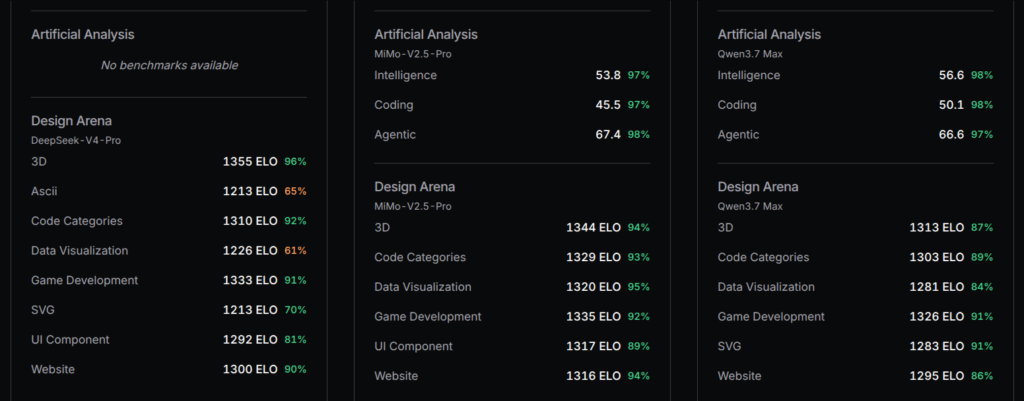This screenshot has height=401, width=1024.
Task: Click the '87%' 3D percentage
Action: tap(982, 227)
